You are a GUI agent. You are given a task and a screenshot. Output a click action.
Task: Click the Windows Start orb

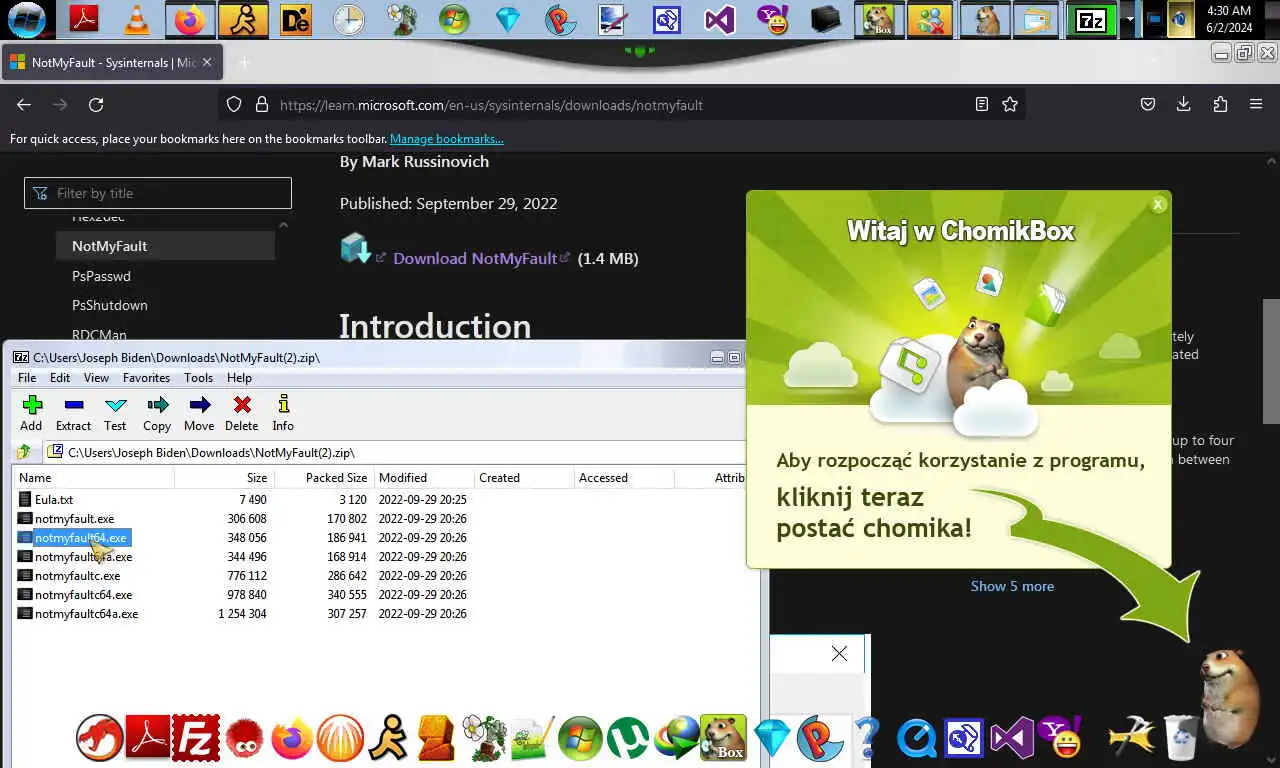[x=26, y=19]
